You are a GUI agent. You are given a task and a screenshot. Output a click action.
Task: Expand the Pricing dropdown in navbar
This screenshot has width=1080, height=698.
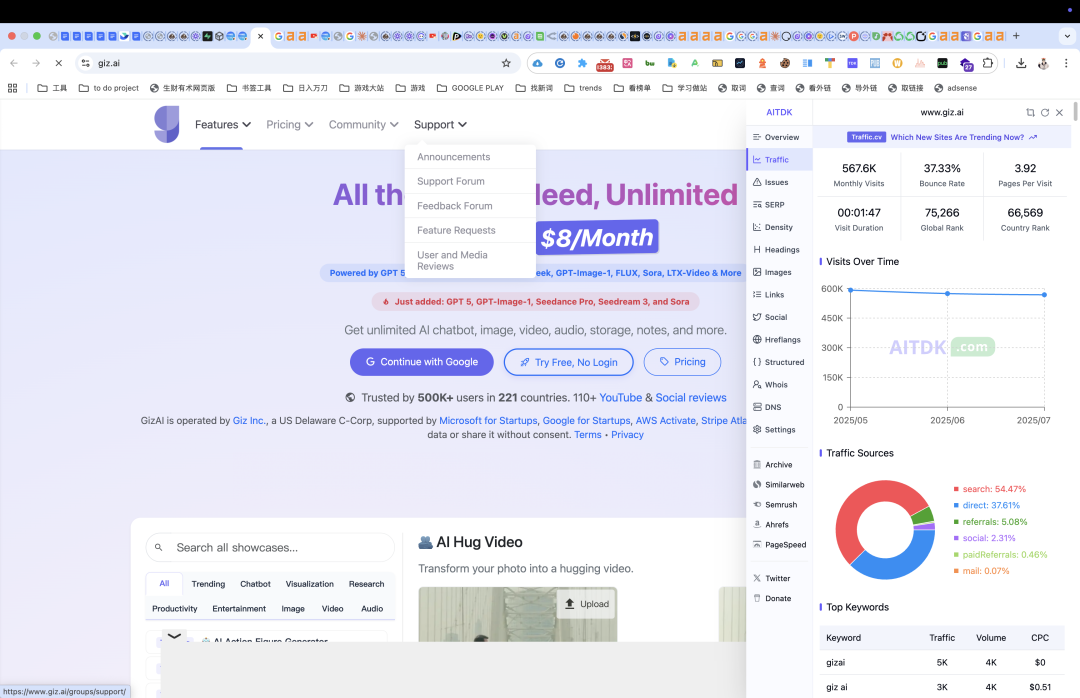point(289,125)
